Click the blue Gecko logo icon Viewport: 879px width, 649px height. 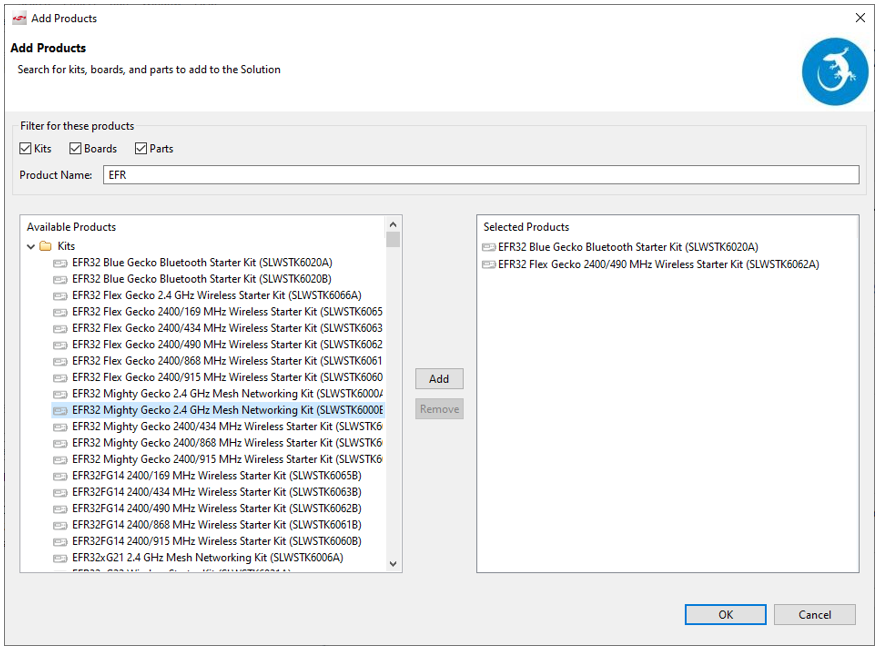(x=835, y=71)
